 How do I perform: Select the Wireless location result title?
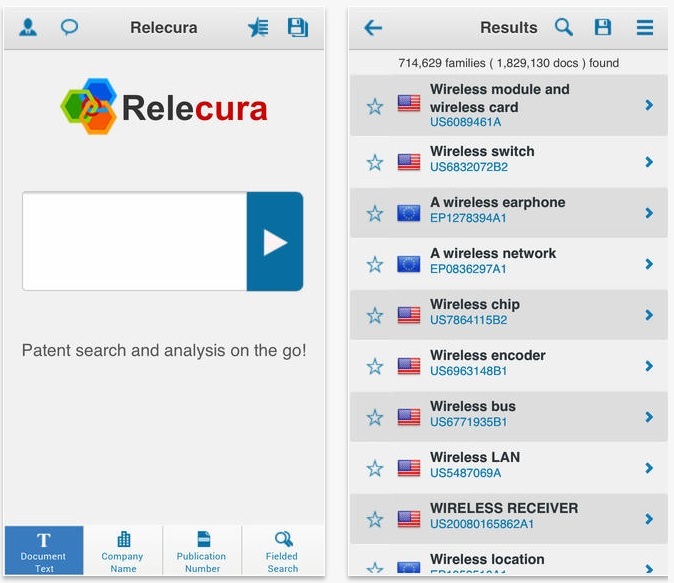click(487, 559)
